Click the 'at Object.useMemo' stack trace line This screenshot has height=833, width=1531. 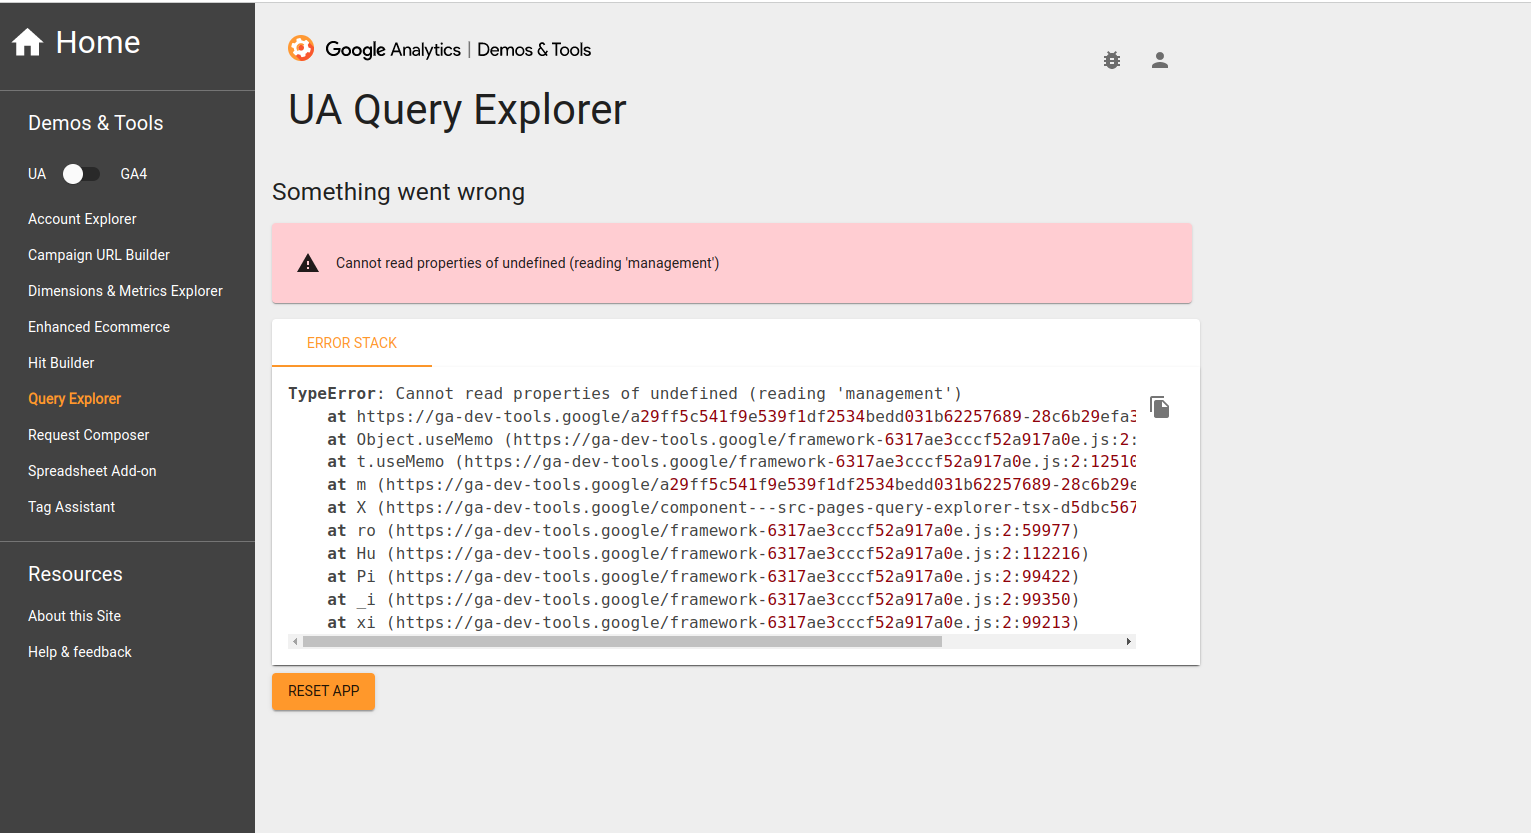[732, 440]
